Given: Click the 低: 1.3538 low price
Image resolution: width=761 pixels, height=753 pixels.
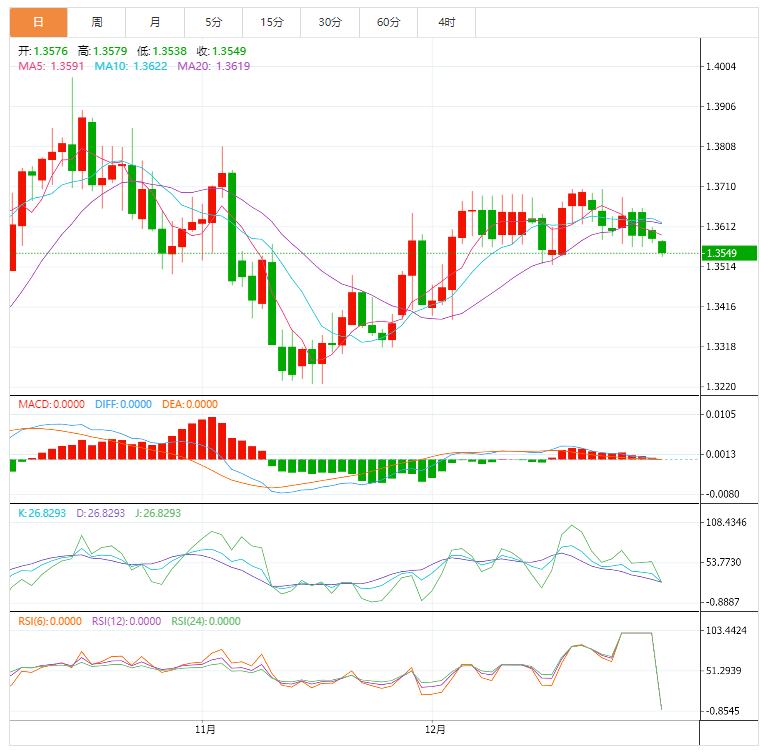Looking at the screenshot, I should click(162, 51).
